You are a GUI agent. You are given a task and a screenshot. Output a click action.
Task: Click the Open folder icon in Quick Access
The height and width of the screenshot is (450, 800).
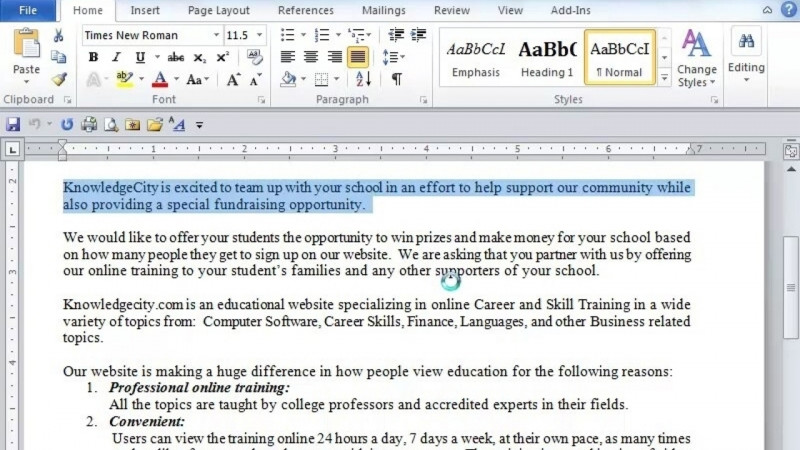pos(155,124)
